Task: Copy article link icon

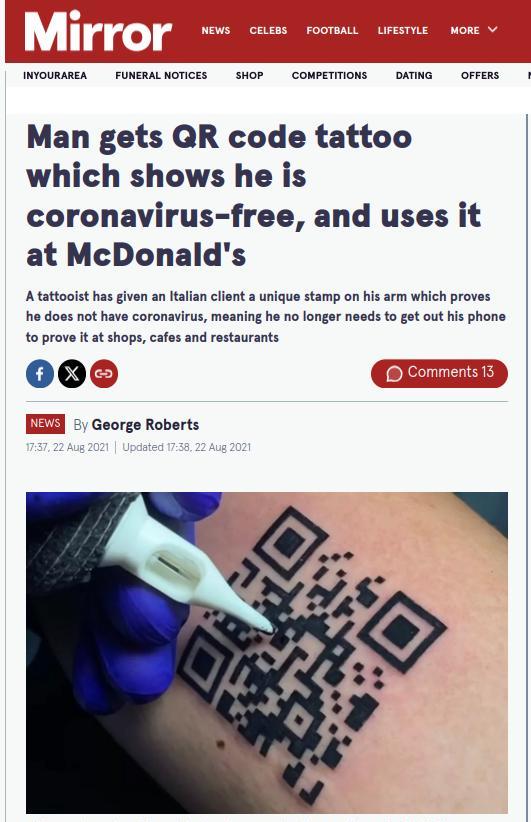Action: point(104,374)
